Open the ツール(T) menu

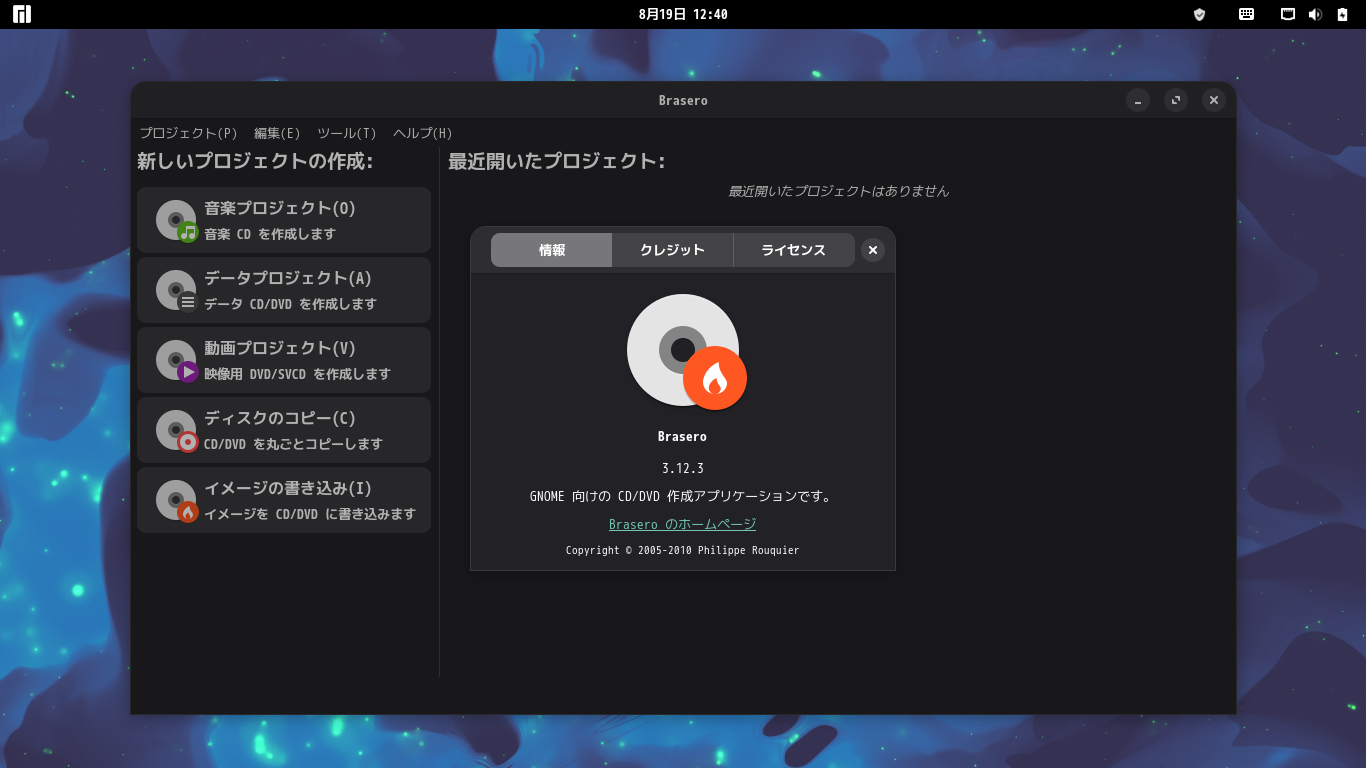pos(347,133)
